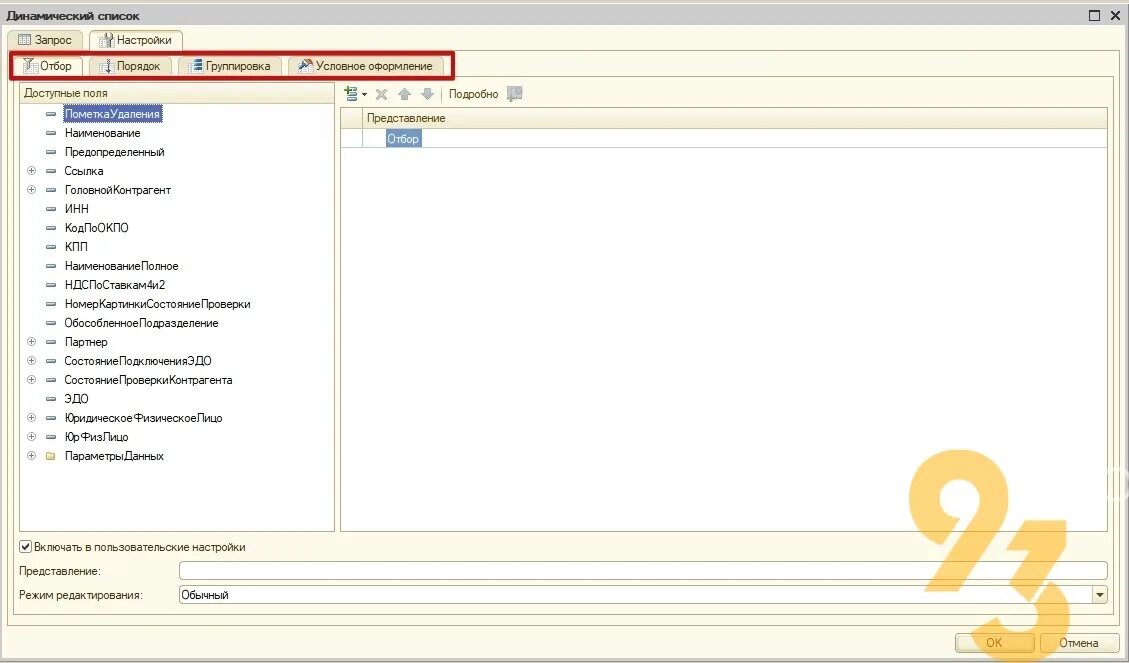Click the field icon beside НДСПоСтавкам4и2
The height and width of the screenshot is (663, 1129).
(x=50, y=285)
